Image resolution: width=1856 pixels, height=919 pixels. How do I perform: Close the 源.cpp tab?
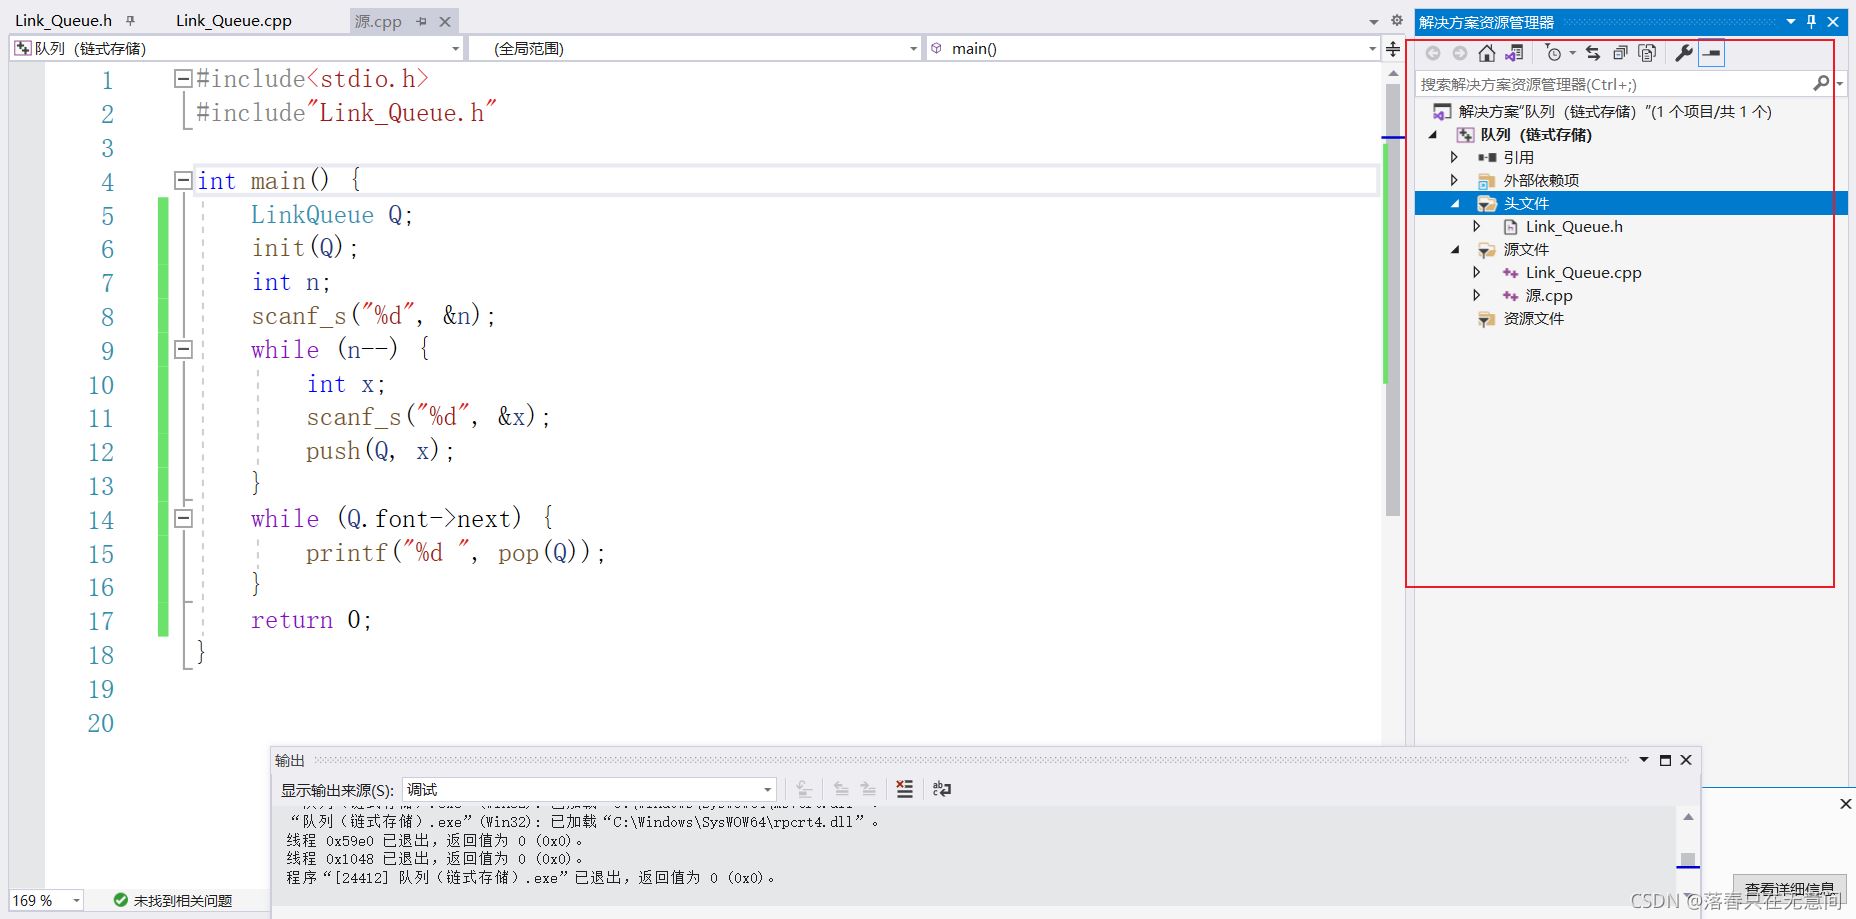tap(445, 21)
